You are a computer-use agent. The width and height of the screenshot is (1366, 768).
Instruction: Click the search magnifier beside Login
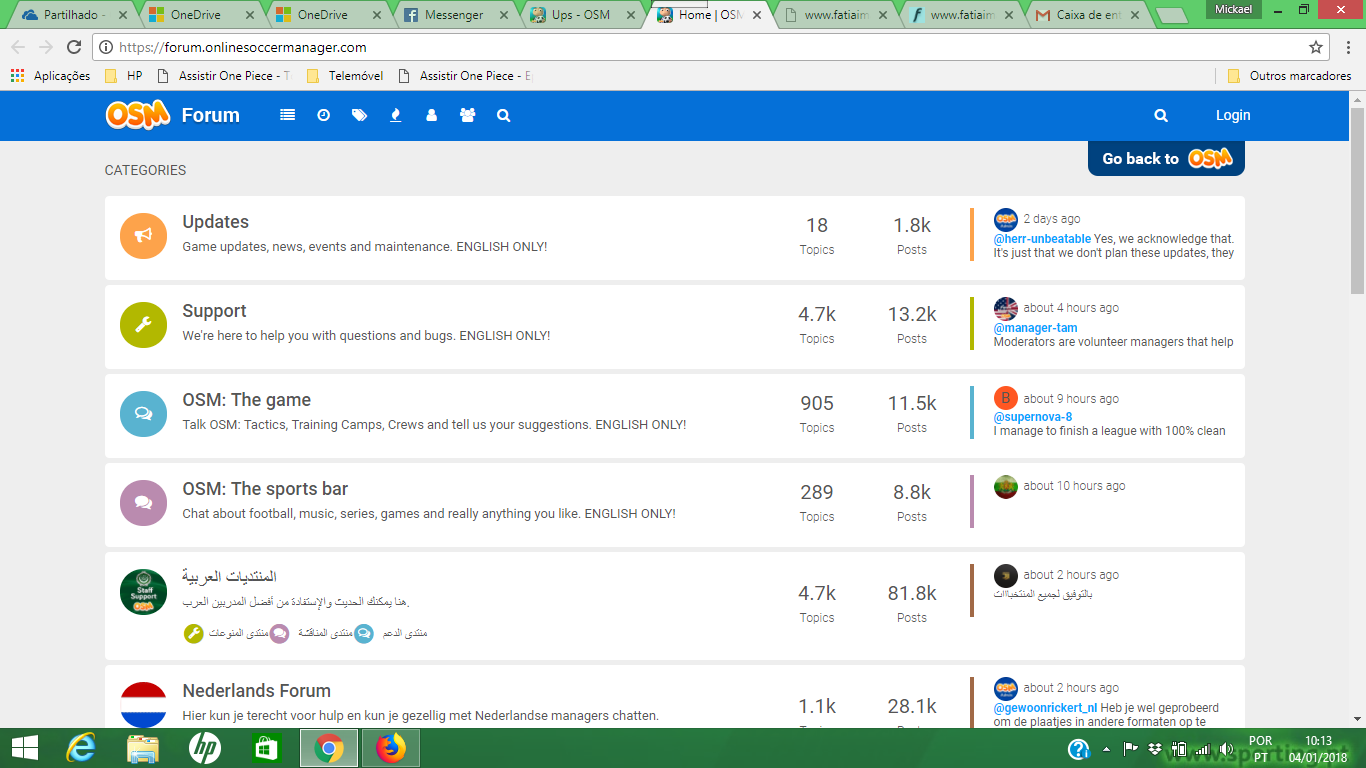[1161, 115]
